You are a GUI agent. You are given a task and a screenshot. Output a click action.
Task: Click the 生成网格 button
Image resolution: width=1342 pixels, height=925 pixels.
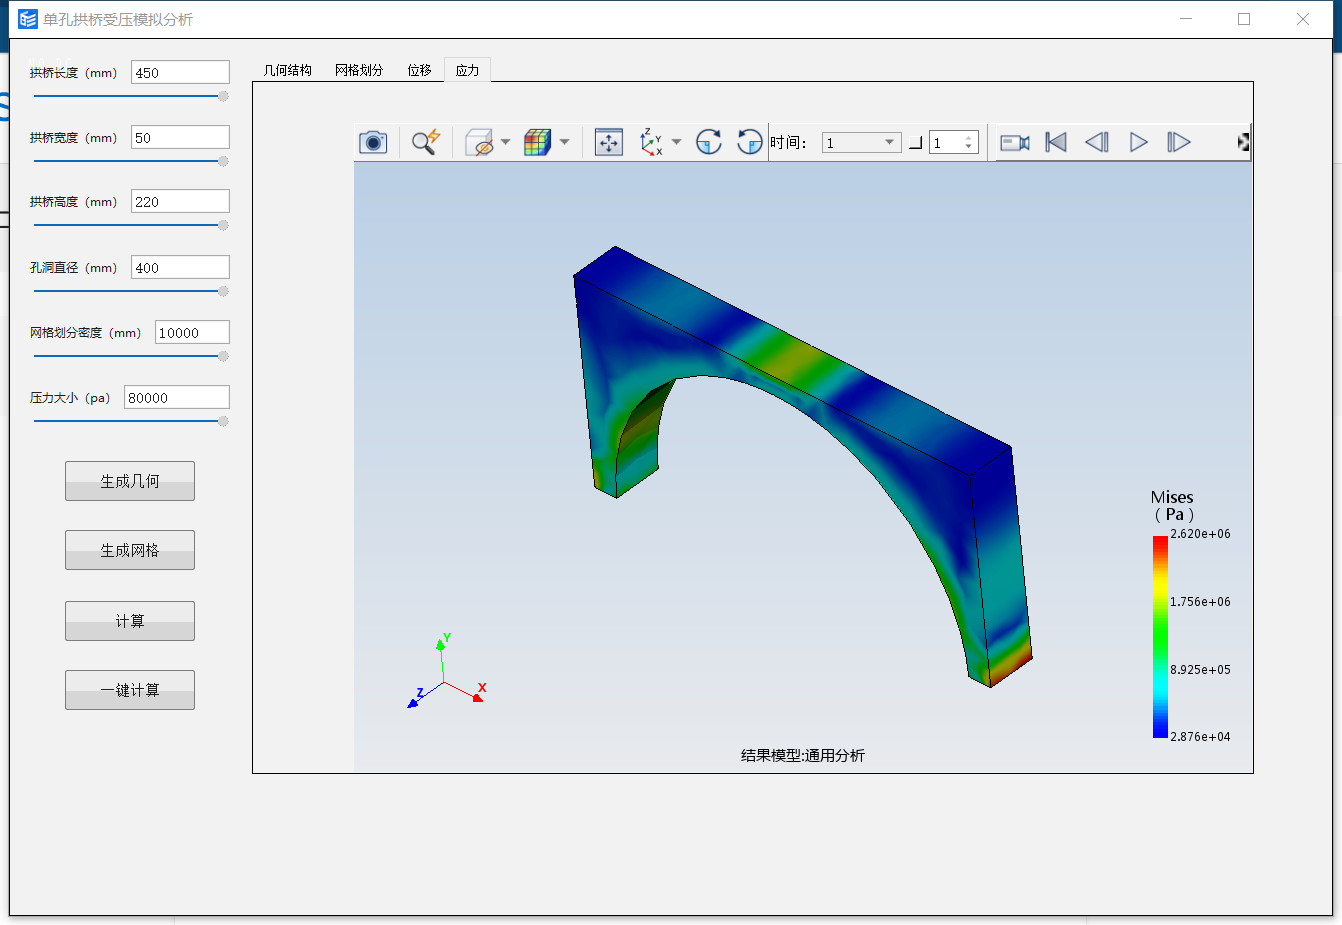(x=130, y=550)
